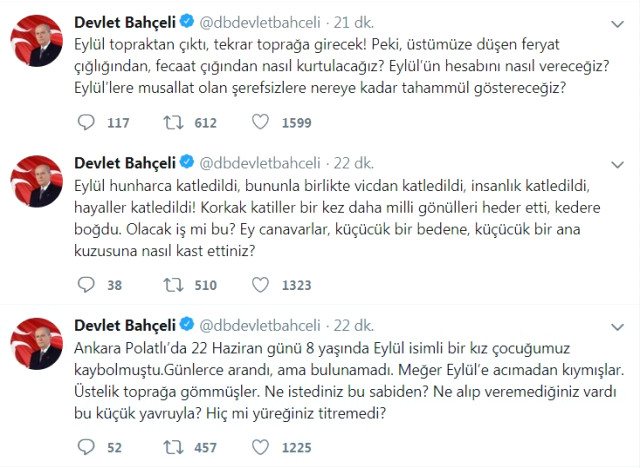
Task: Retweet the first tweet with 612 retweets
Action: (175, 122)
